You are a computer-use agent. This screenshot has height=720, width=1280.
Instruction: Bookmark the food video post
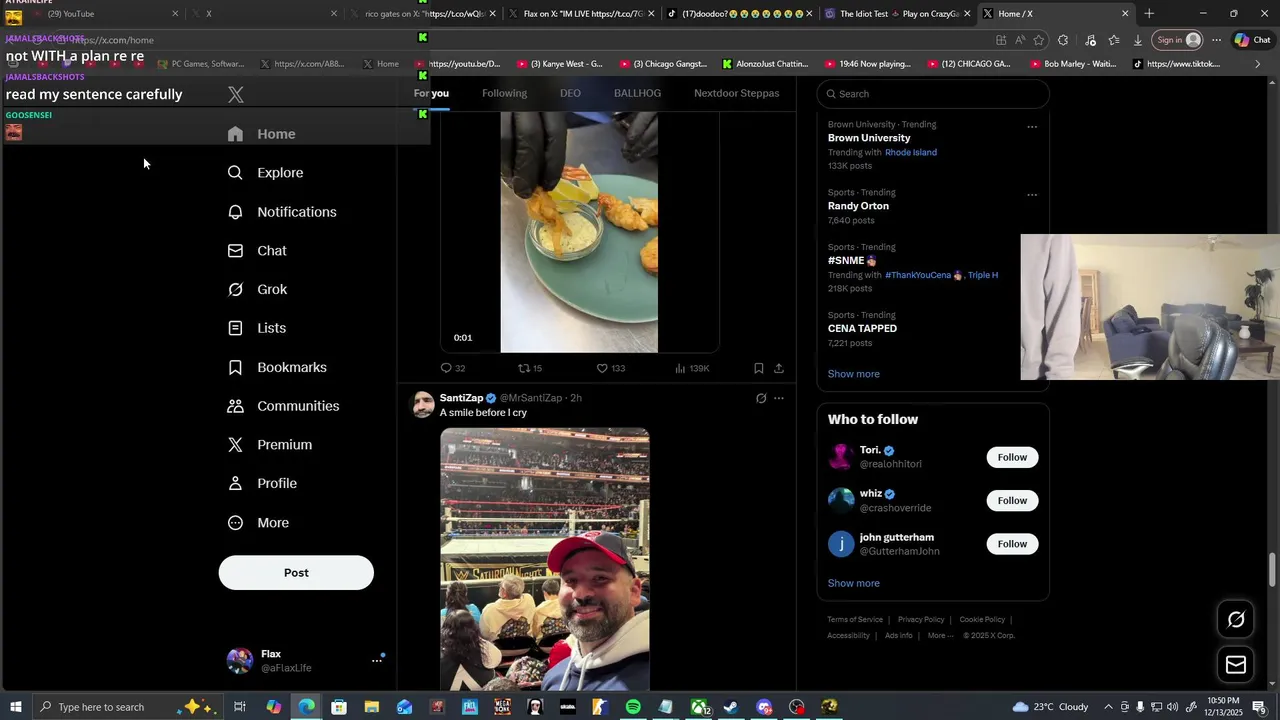pos(758,368)
